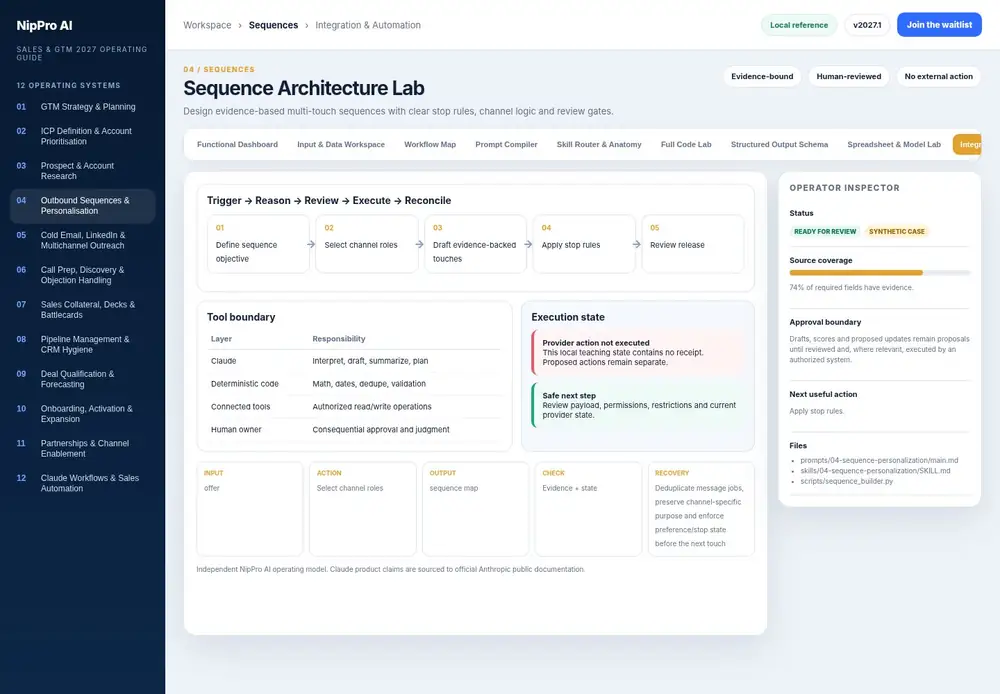Select step 04 Apply stop rules

[584, 244]
